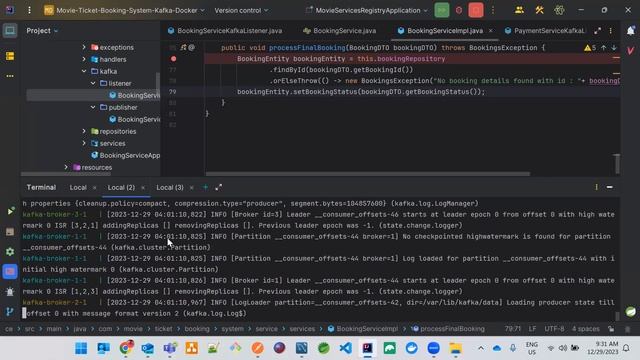The height and width of the screenshot is (360, 640).
Task: Change line separator LF in status bar
Action: [x=533, y=329]
